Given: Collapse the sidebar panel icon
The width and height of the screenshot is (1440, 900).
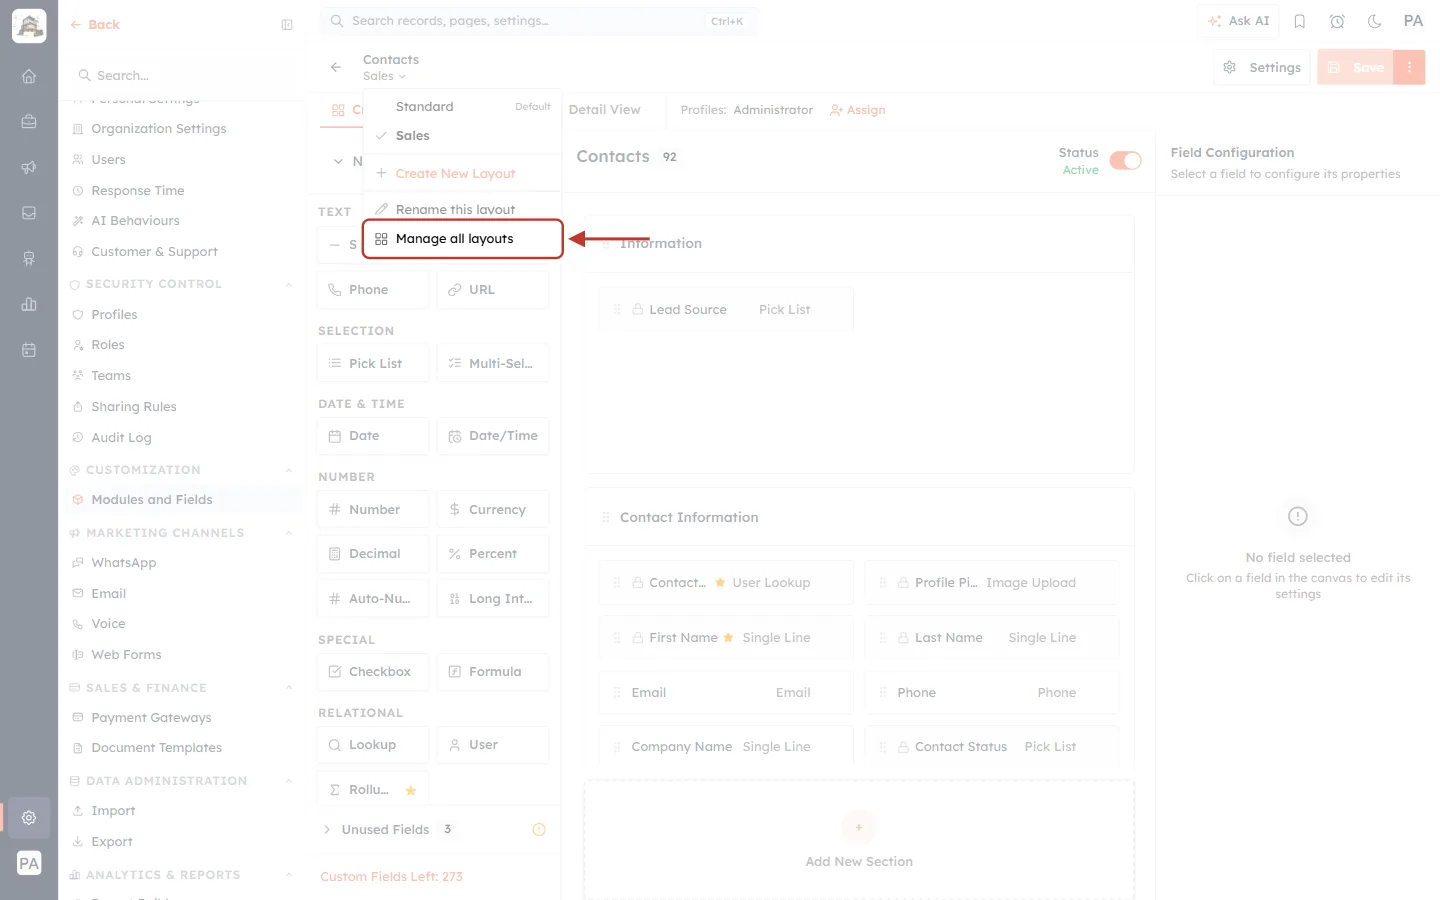Looking at the screenshot, I should pyautogui.click(x=287, y=25).
